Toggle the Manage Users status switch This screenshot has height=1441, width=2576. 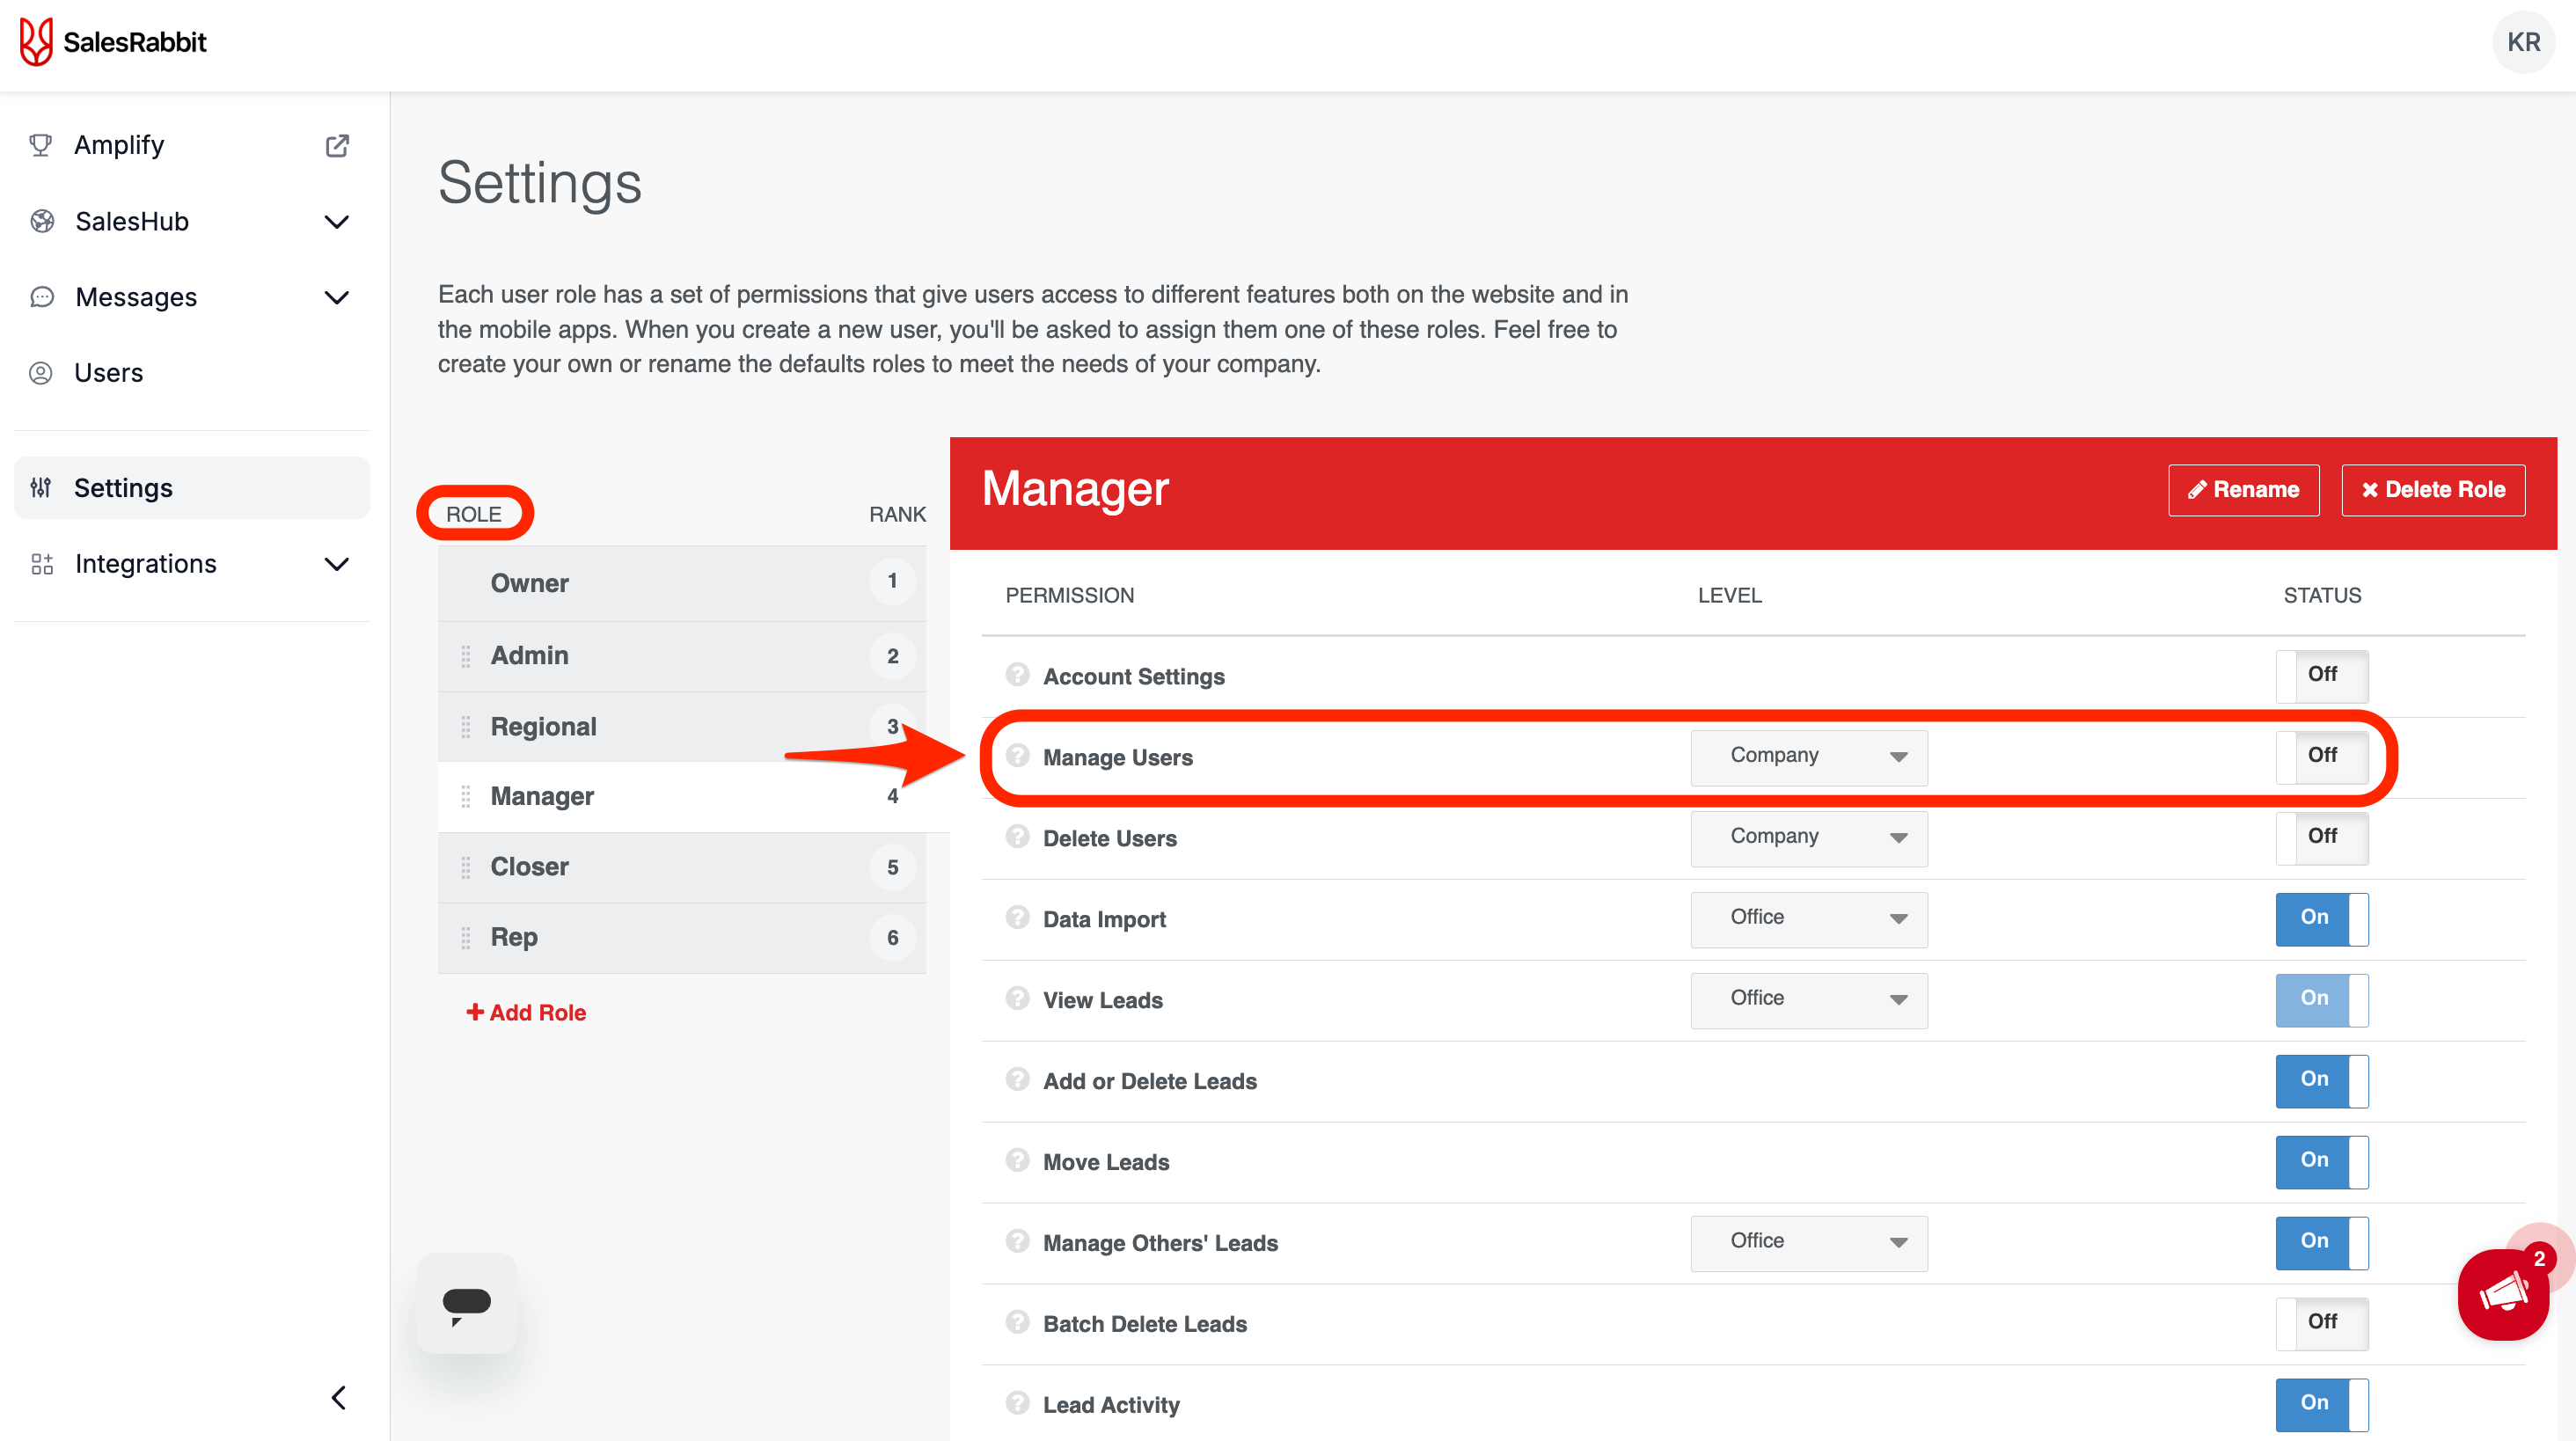[x=2321, y=756]
